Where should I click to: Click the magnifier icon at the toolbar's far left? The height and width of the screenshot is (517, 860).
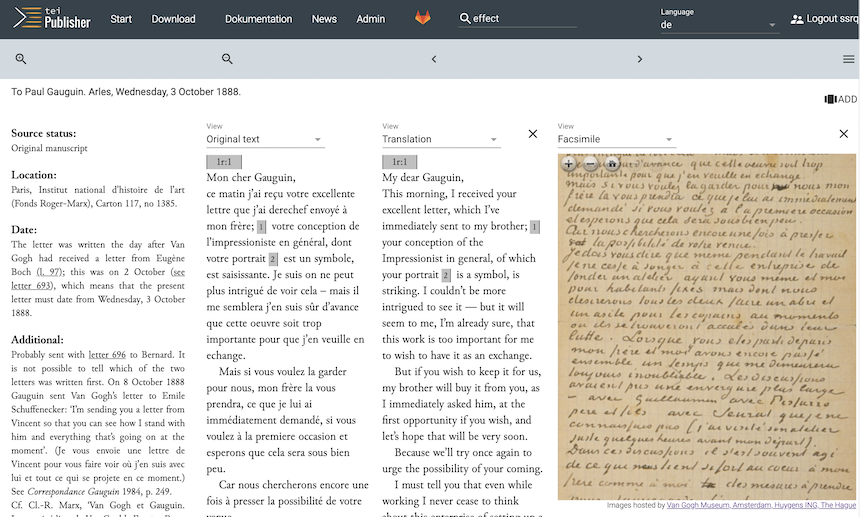pos(21,59)
